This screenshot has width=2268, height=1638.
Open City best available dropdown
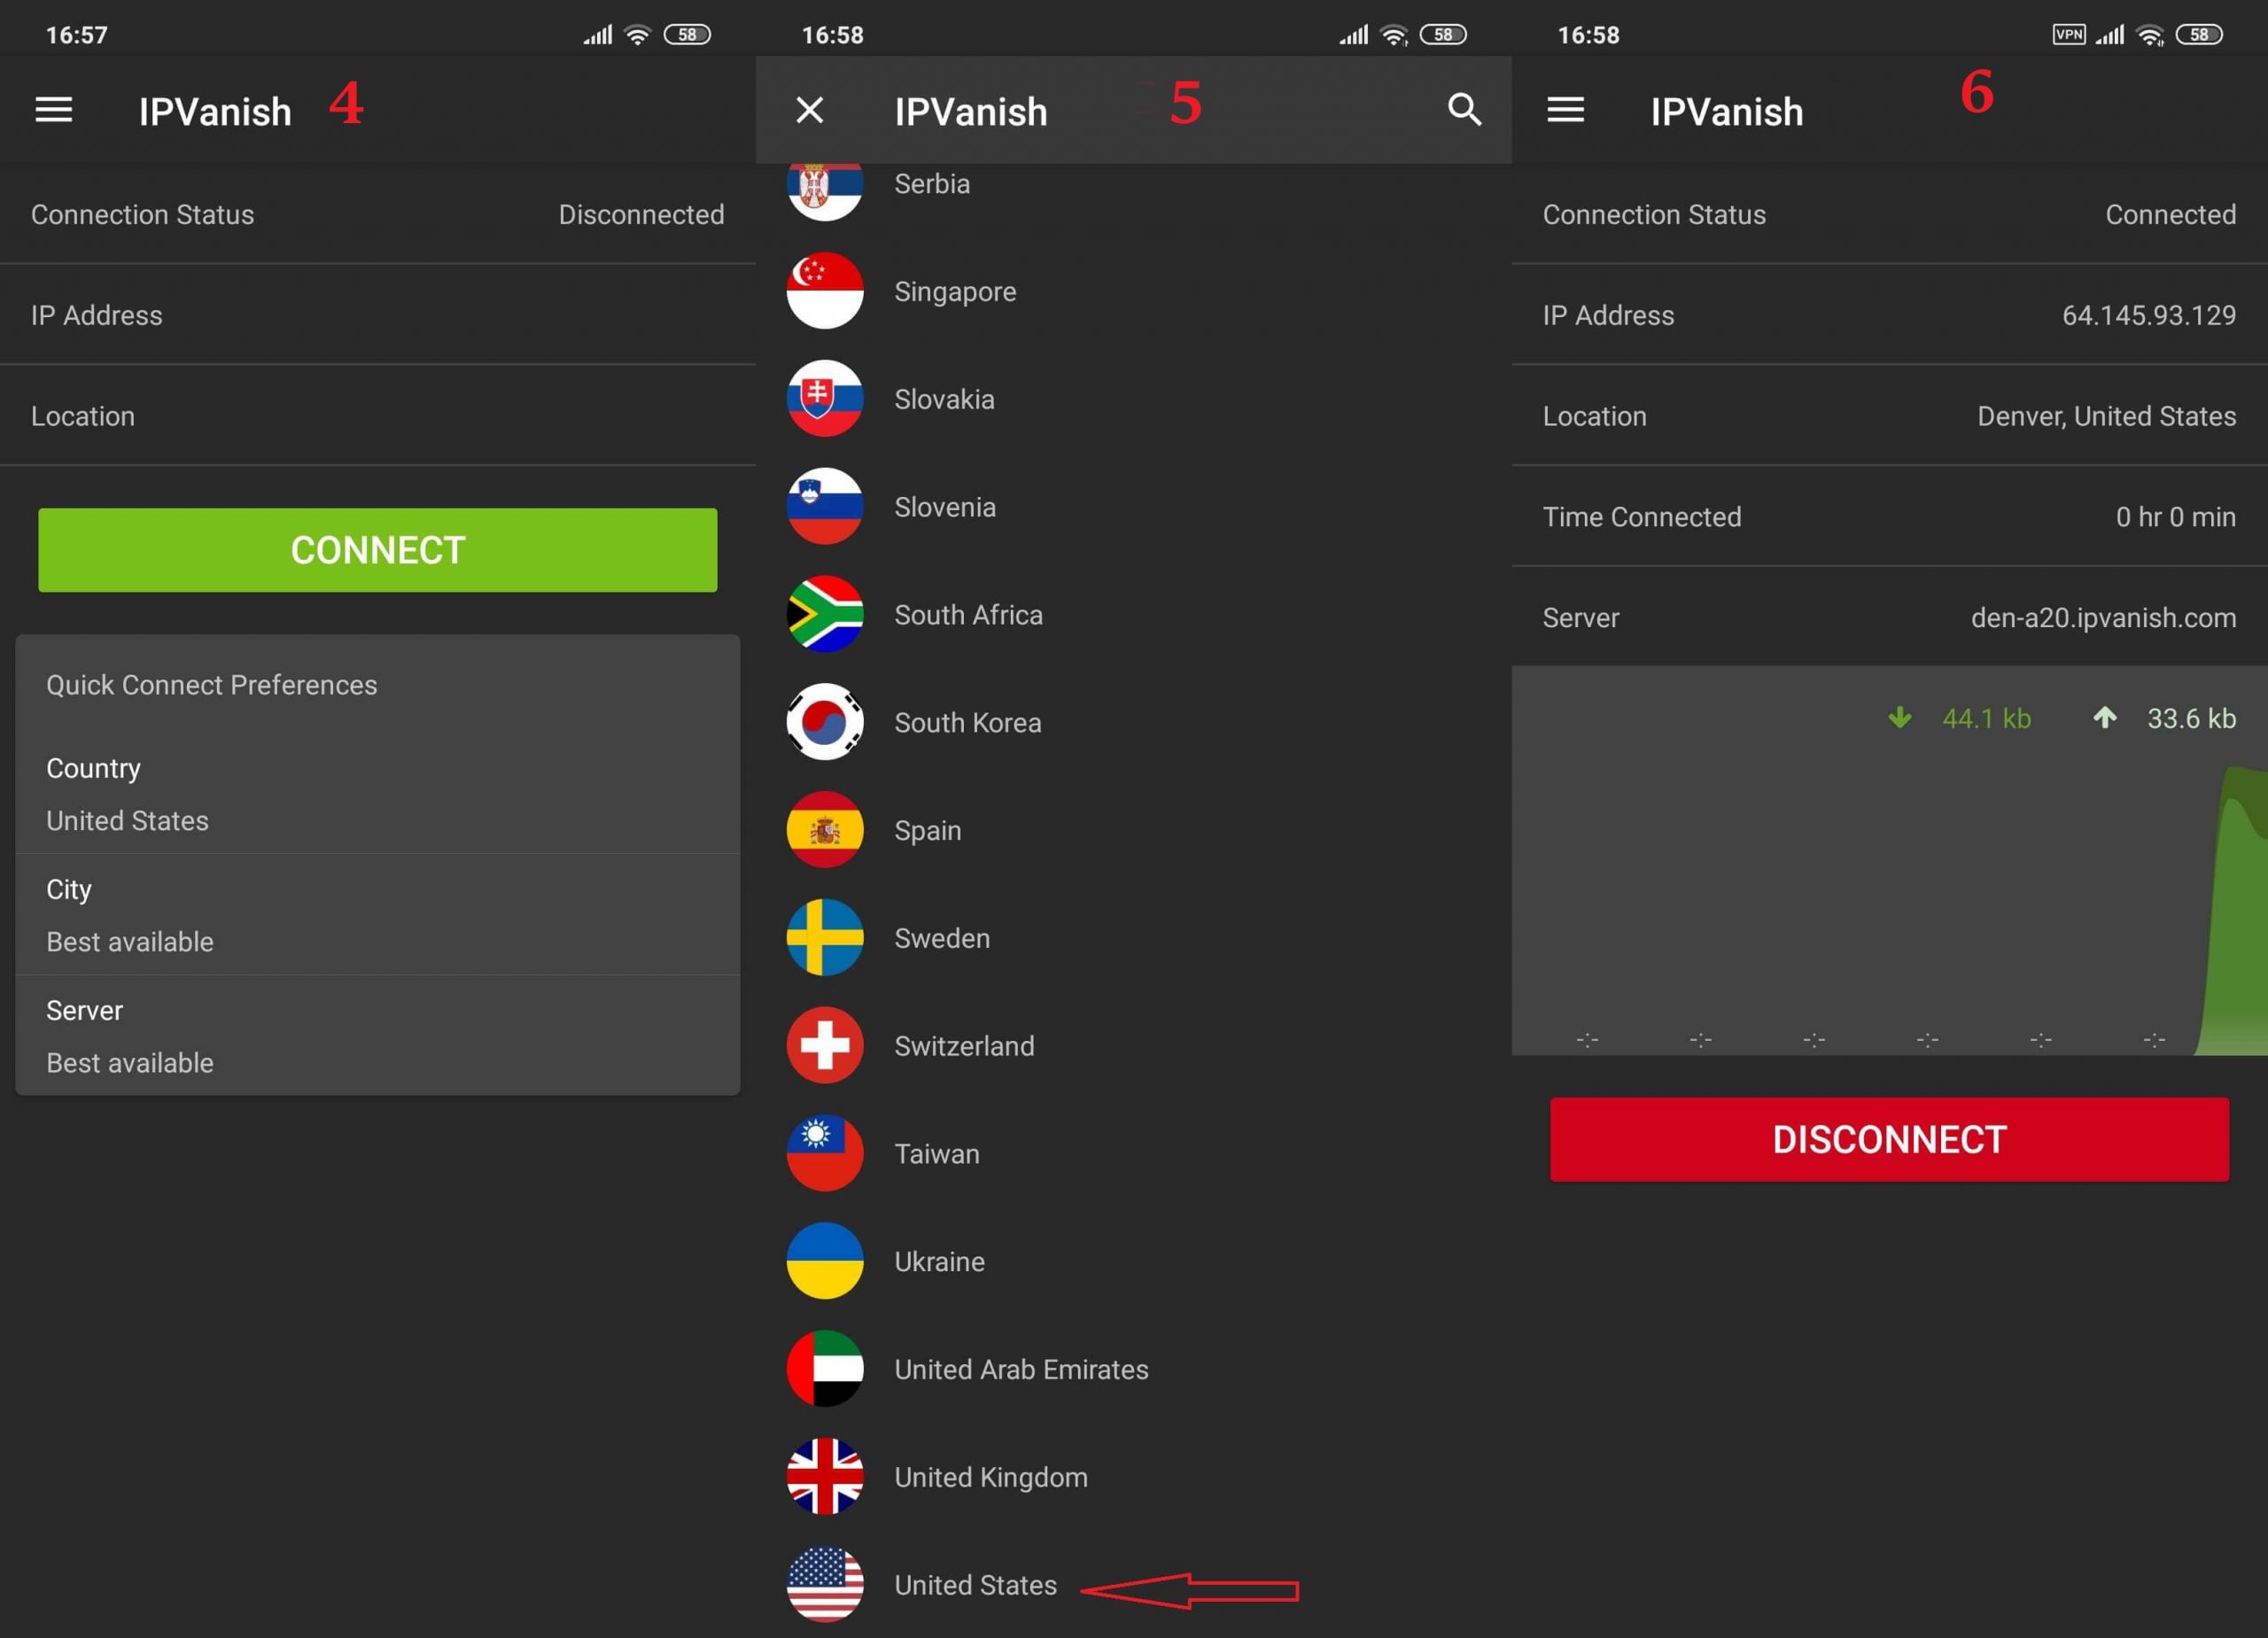[x=378, y=914]
